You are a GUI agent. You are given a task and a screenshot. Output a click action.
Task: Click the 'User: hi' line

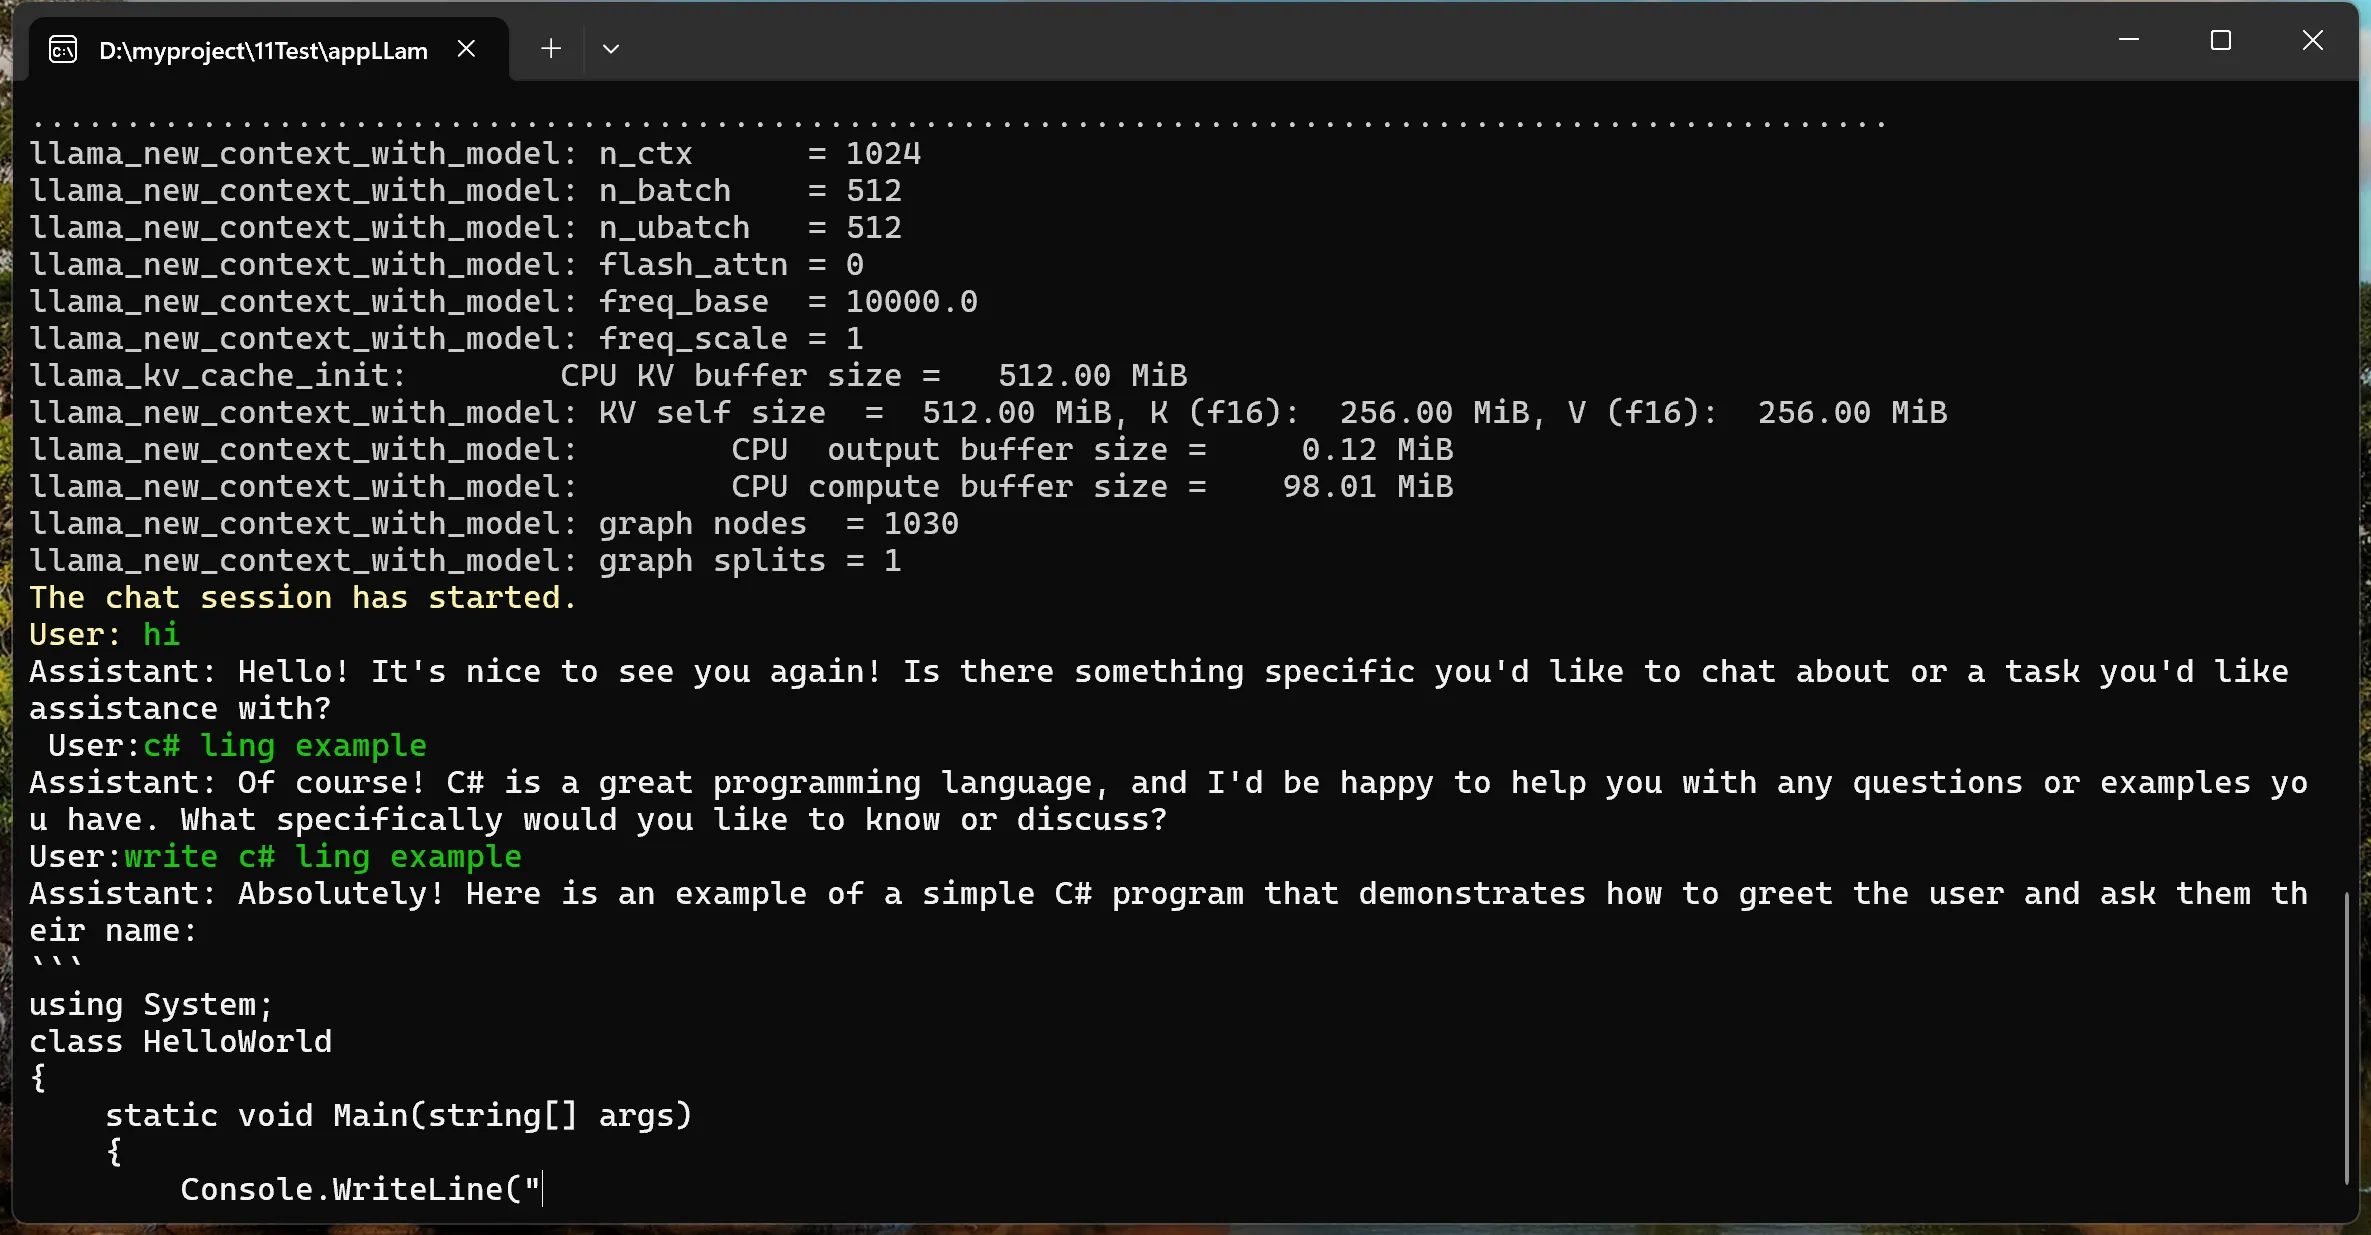point(104,635)
